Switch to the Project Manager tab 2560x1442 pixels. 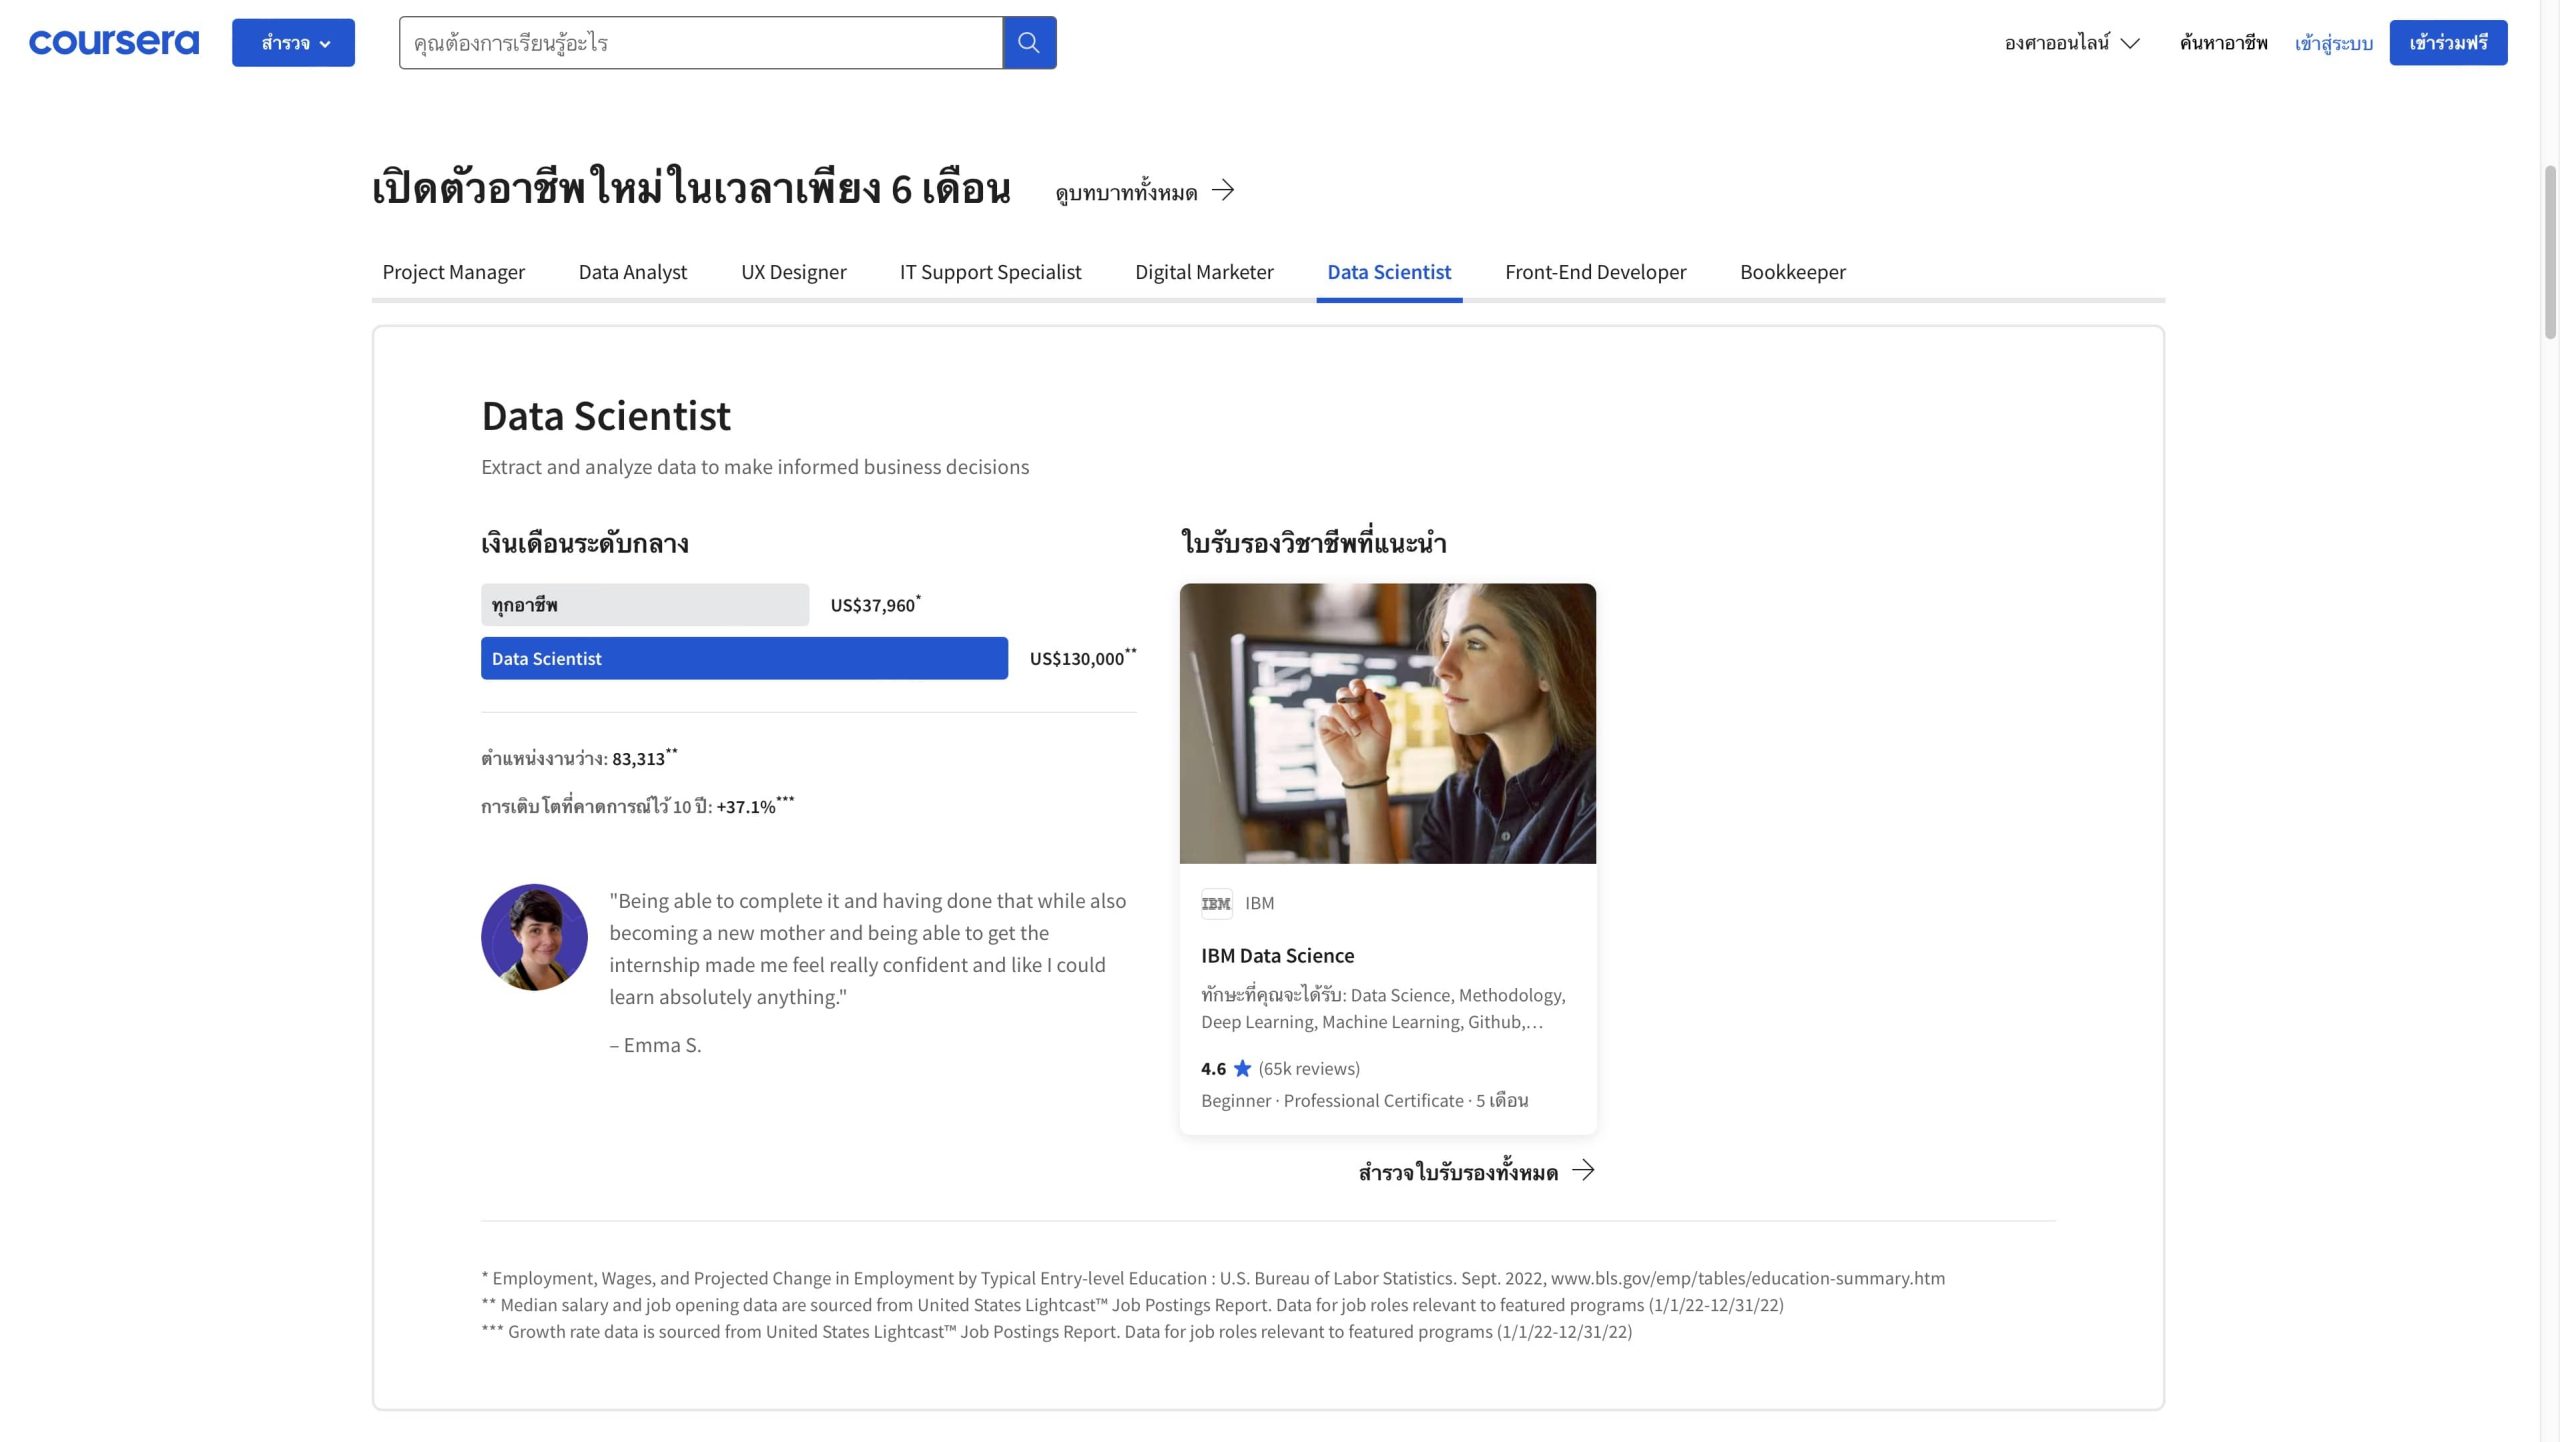point(453,272)
